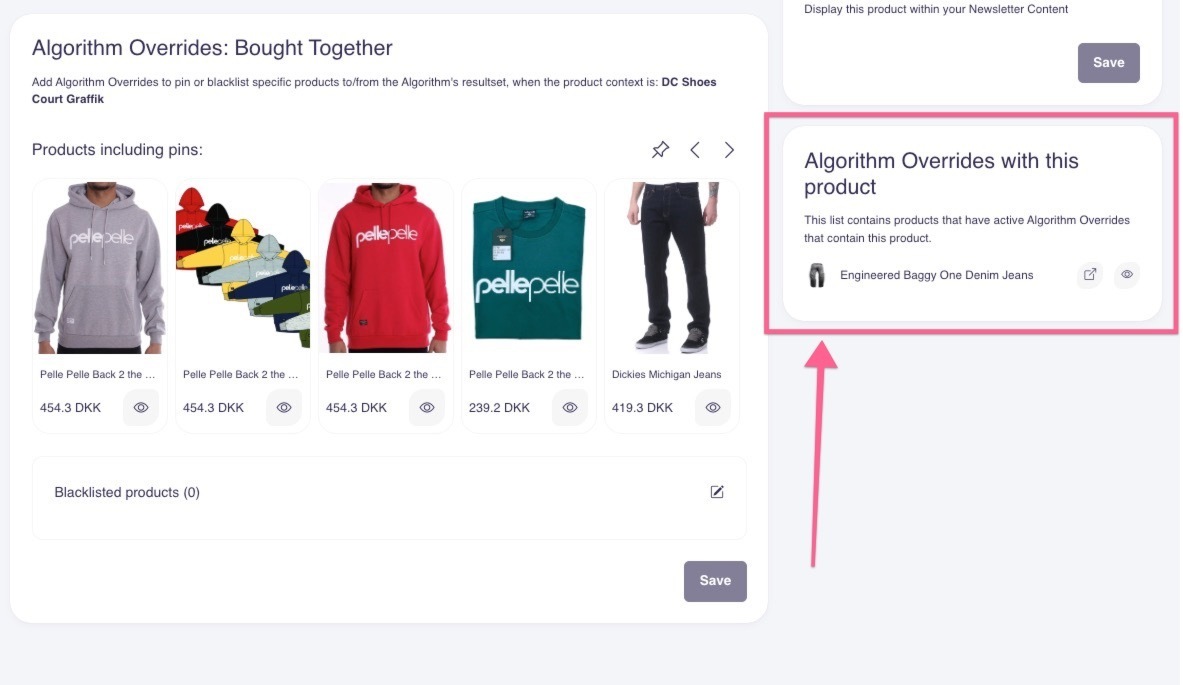Edit the Blacklisted products list
Image resolution: width=1183 pixels, height=685 pixels.
[x=717, y=492]
